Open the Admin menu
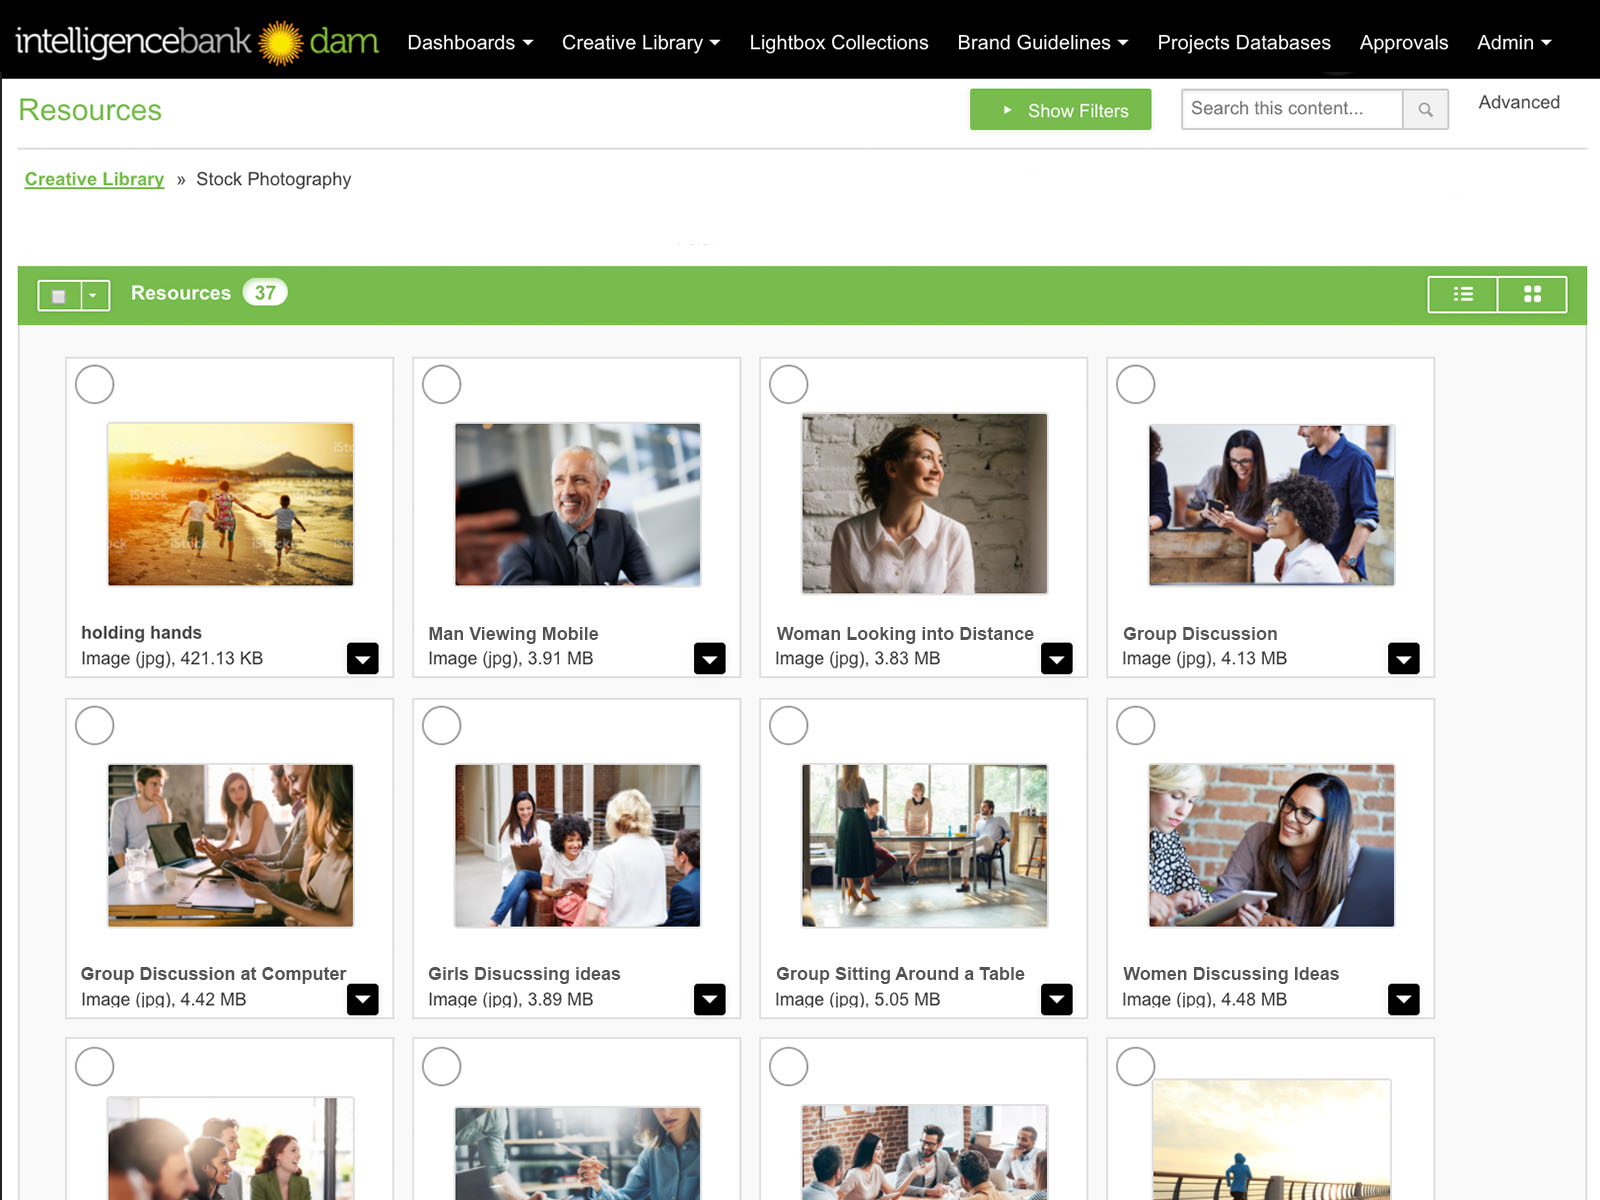This screenshot has height=1200, width=1600. (1514, 43)
